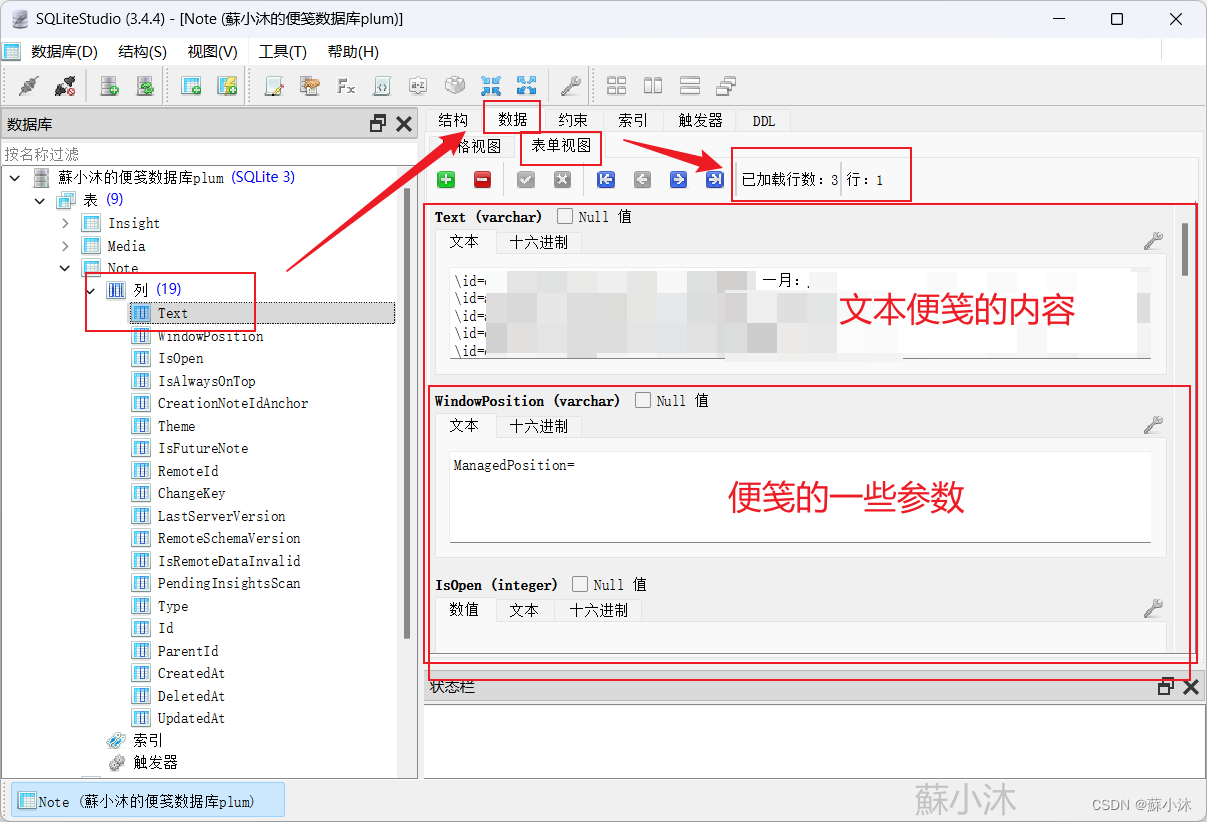Image resolution: width=1207 pixels, height=822 pixels.
Task: Click the connect to database plug icon
Action: 29,86
